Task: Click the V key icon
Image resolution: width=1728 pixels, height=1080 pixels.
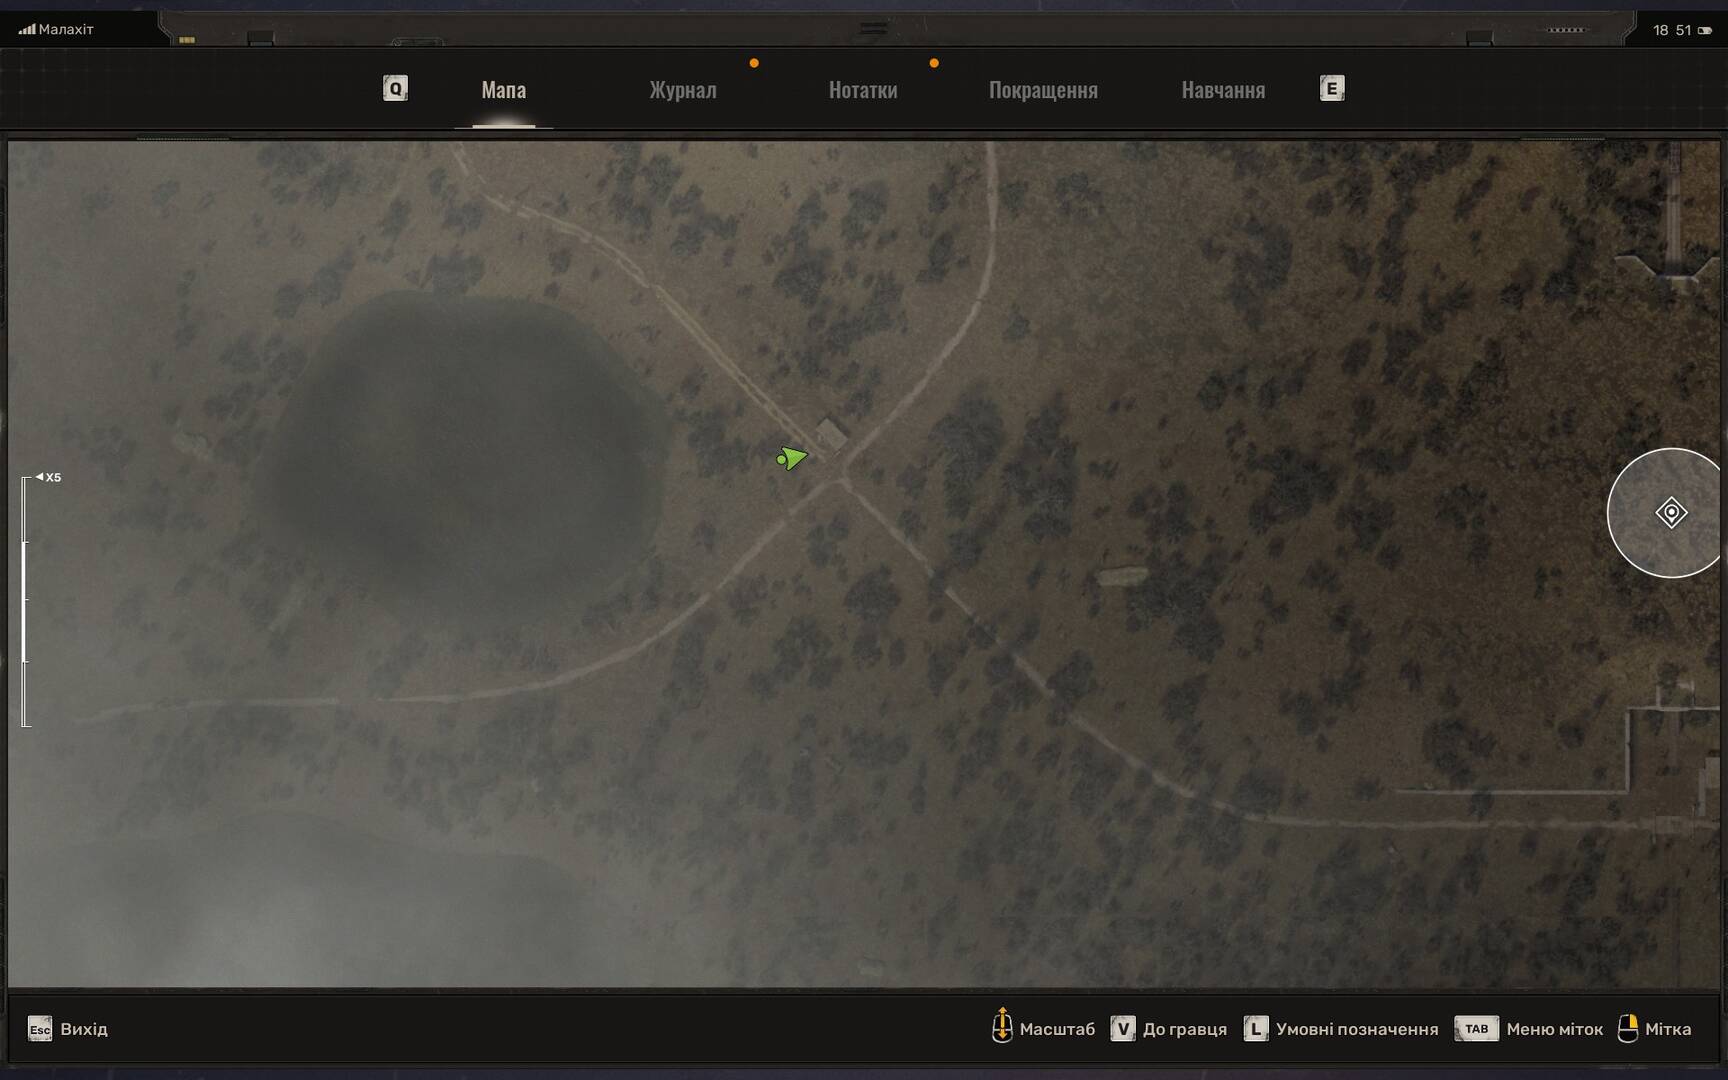Action: 1122,1029
